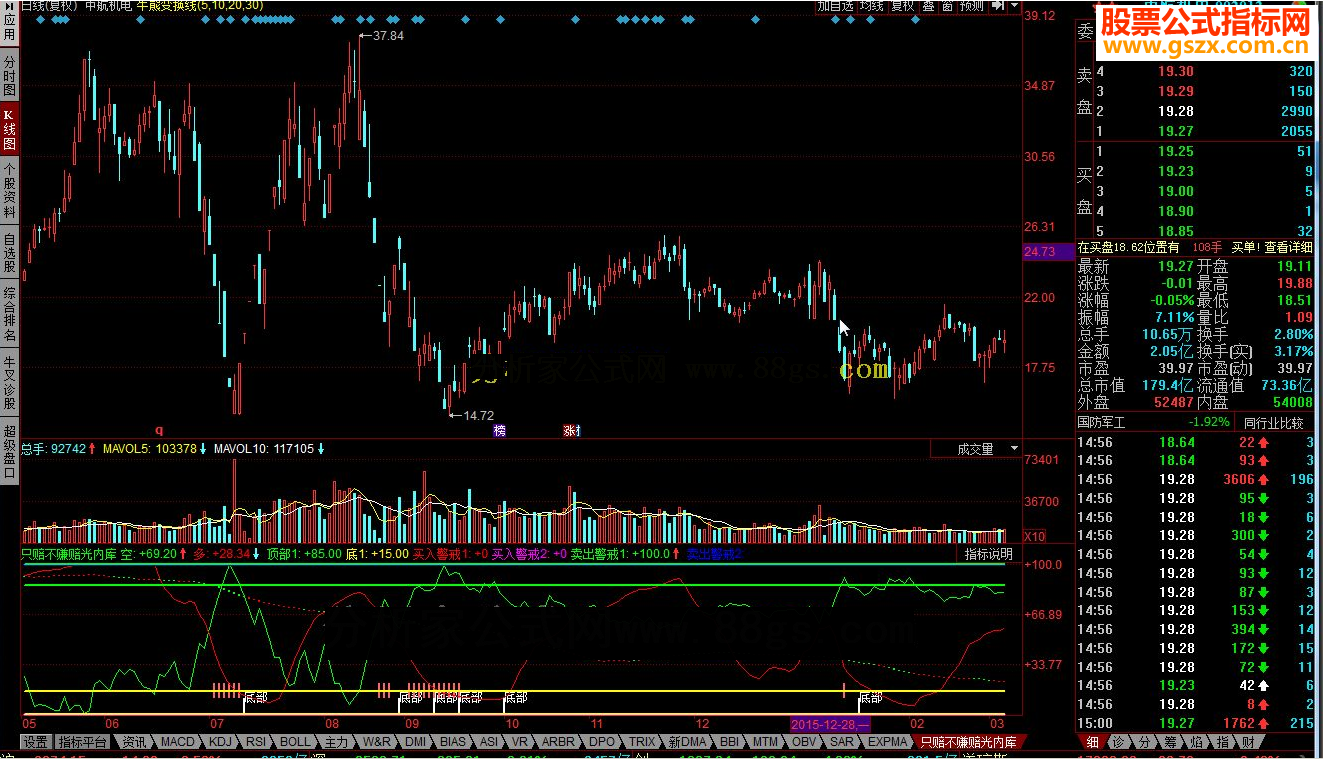1323x759 pixels.
Task: Select the 分 tab in quote panel
Action: pyautogui.click(x=1144, y=742)
